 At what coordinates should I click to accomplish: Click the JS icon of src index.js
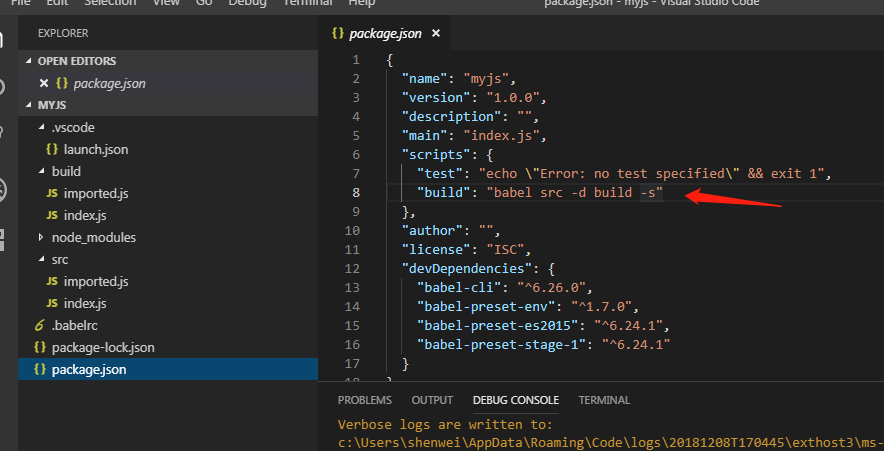pos(52,303)
